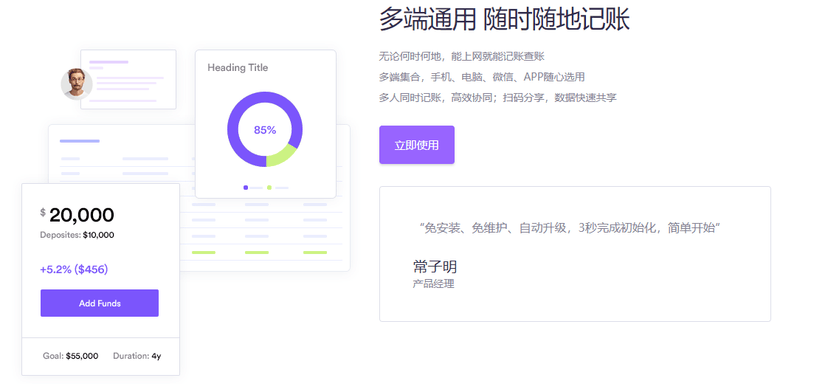Click the 产品经理 job title
This screenshot has height=384, width=828.
pyautogui.click(x=433, y=284)
